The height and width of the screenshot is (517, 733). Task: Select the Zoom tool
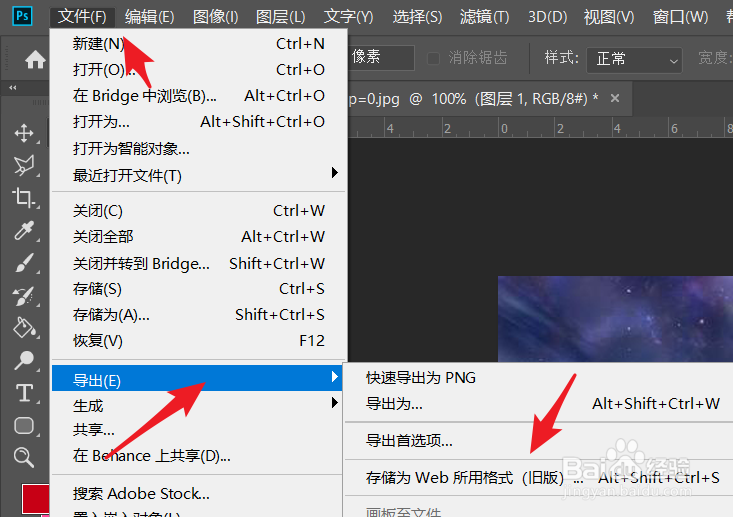(24, 457)
